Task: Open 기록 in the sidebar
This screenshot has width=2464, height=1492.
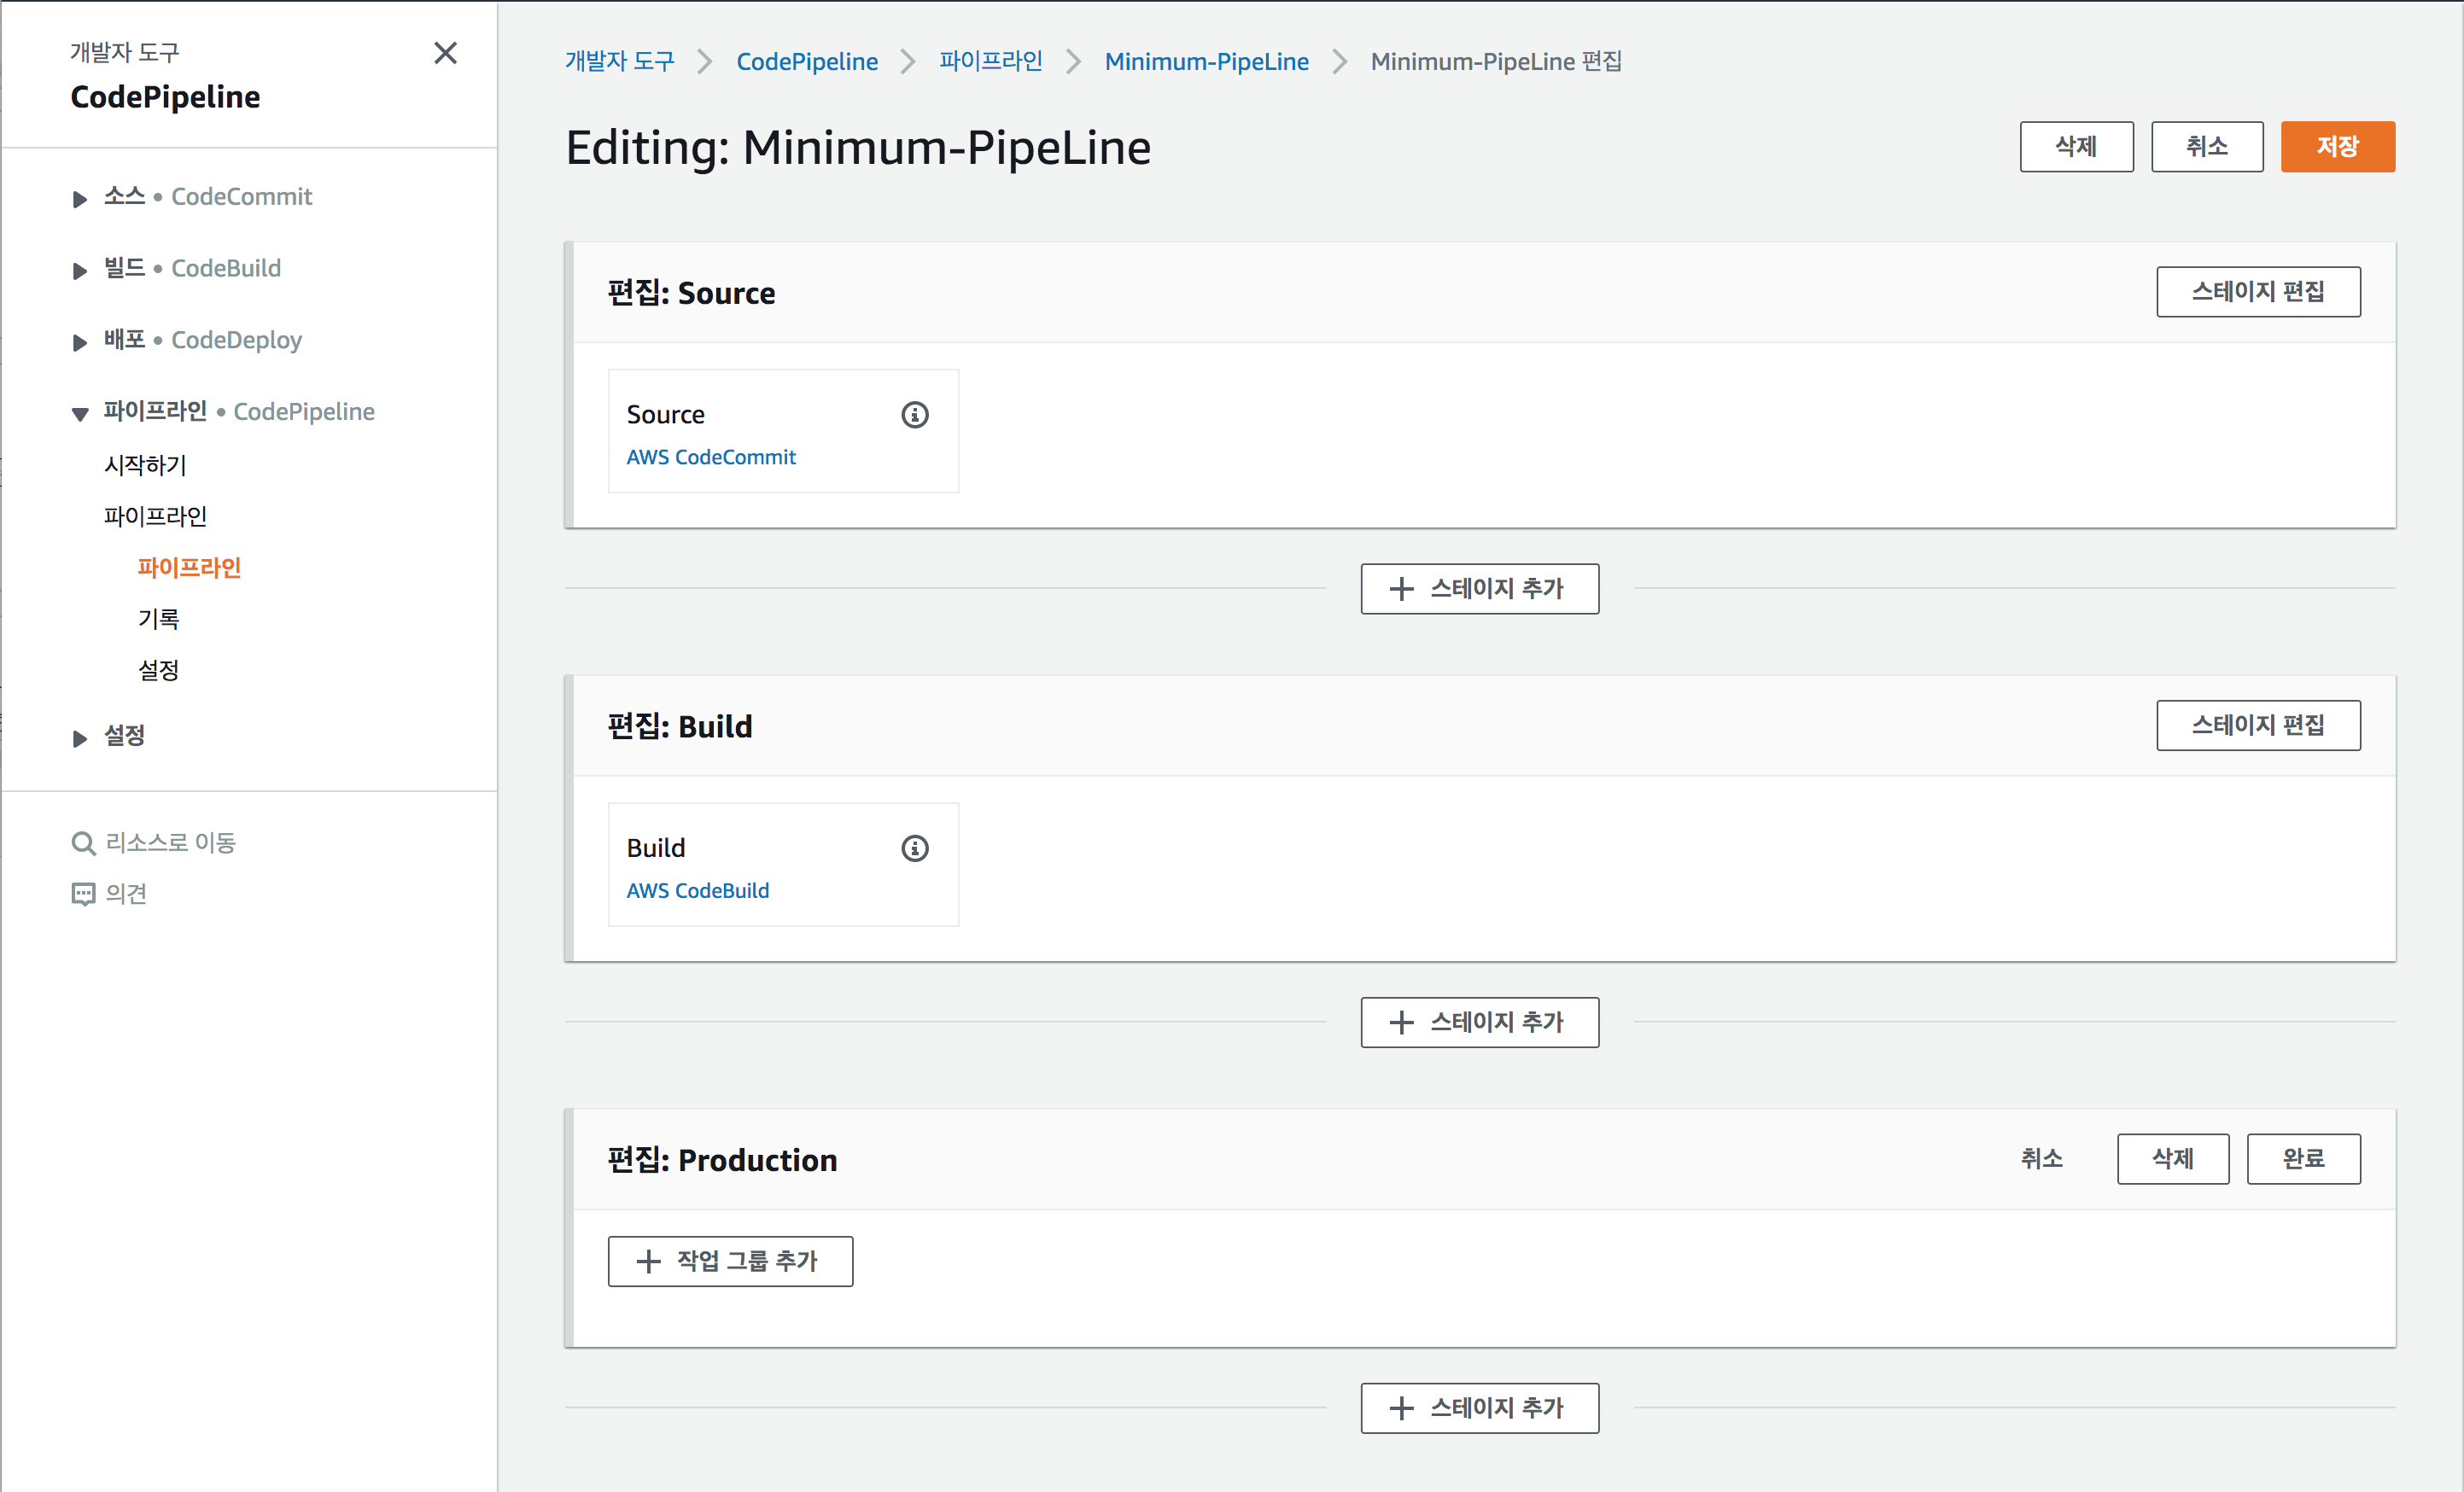Action: pyautogui.click(x=158, y=619)
